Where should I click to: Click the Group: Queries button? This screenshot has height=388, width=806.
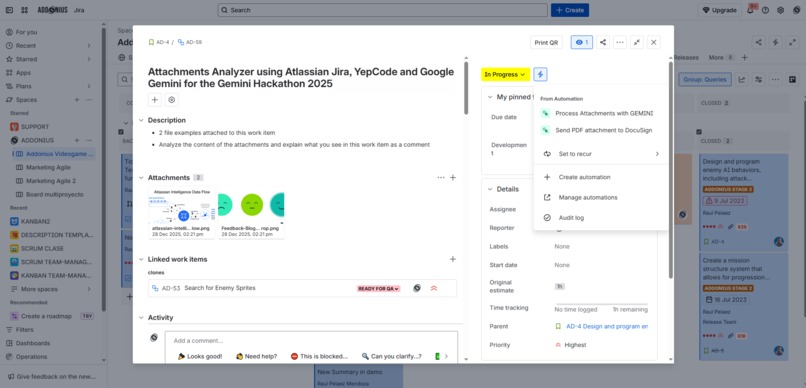[x=705, y=80]
